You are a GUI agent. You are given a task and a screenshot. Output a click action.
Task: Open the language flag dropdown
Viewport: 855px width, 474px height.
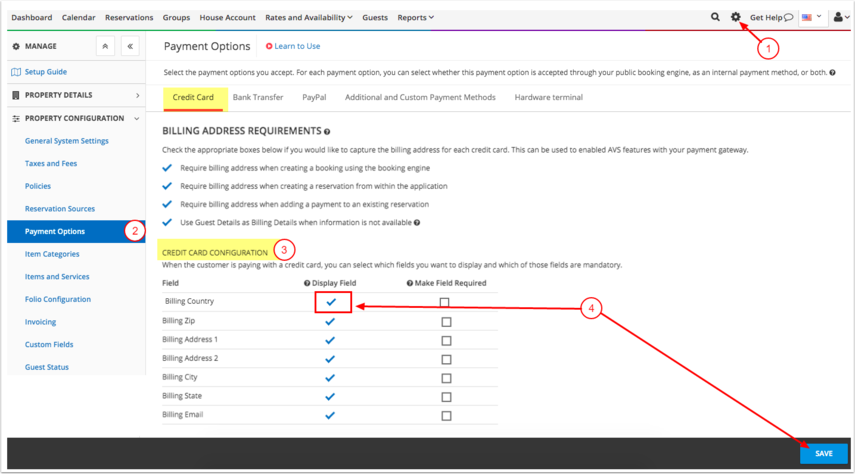811,17
